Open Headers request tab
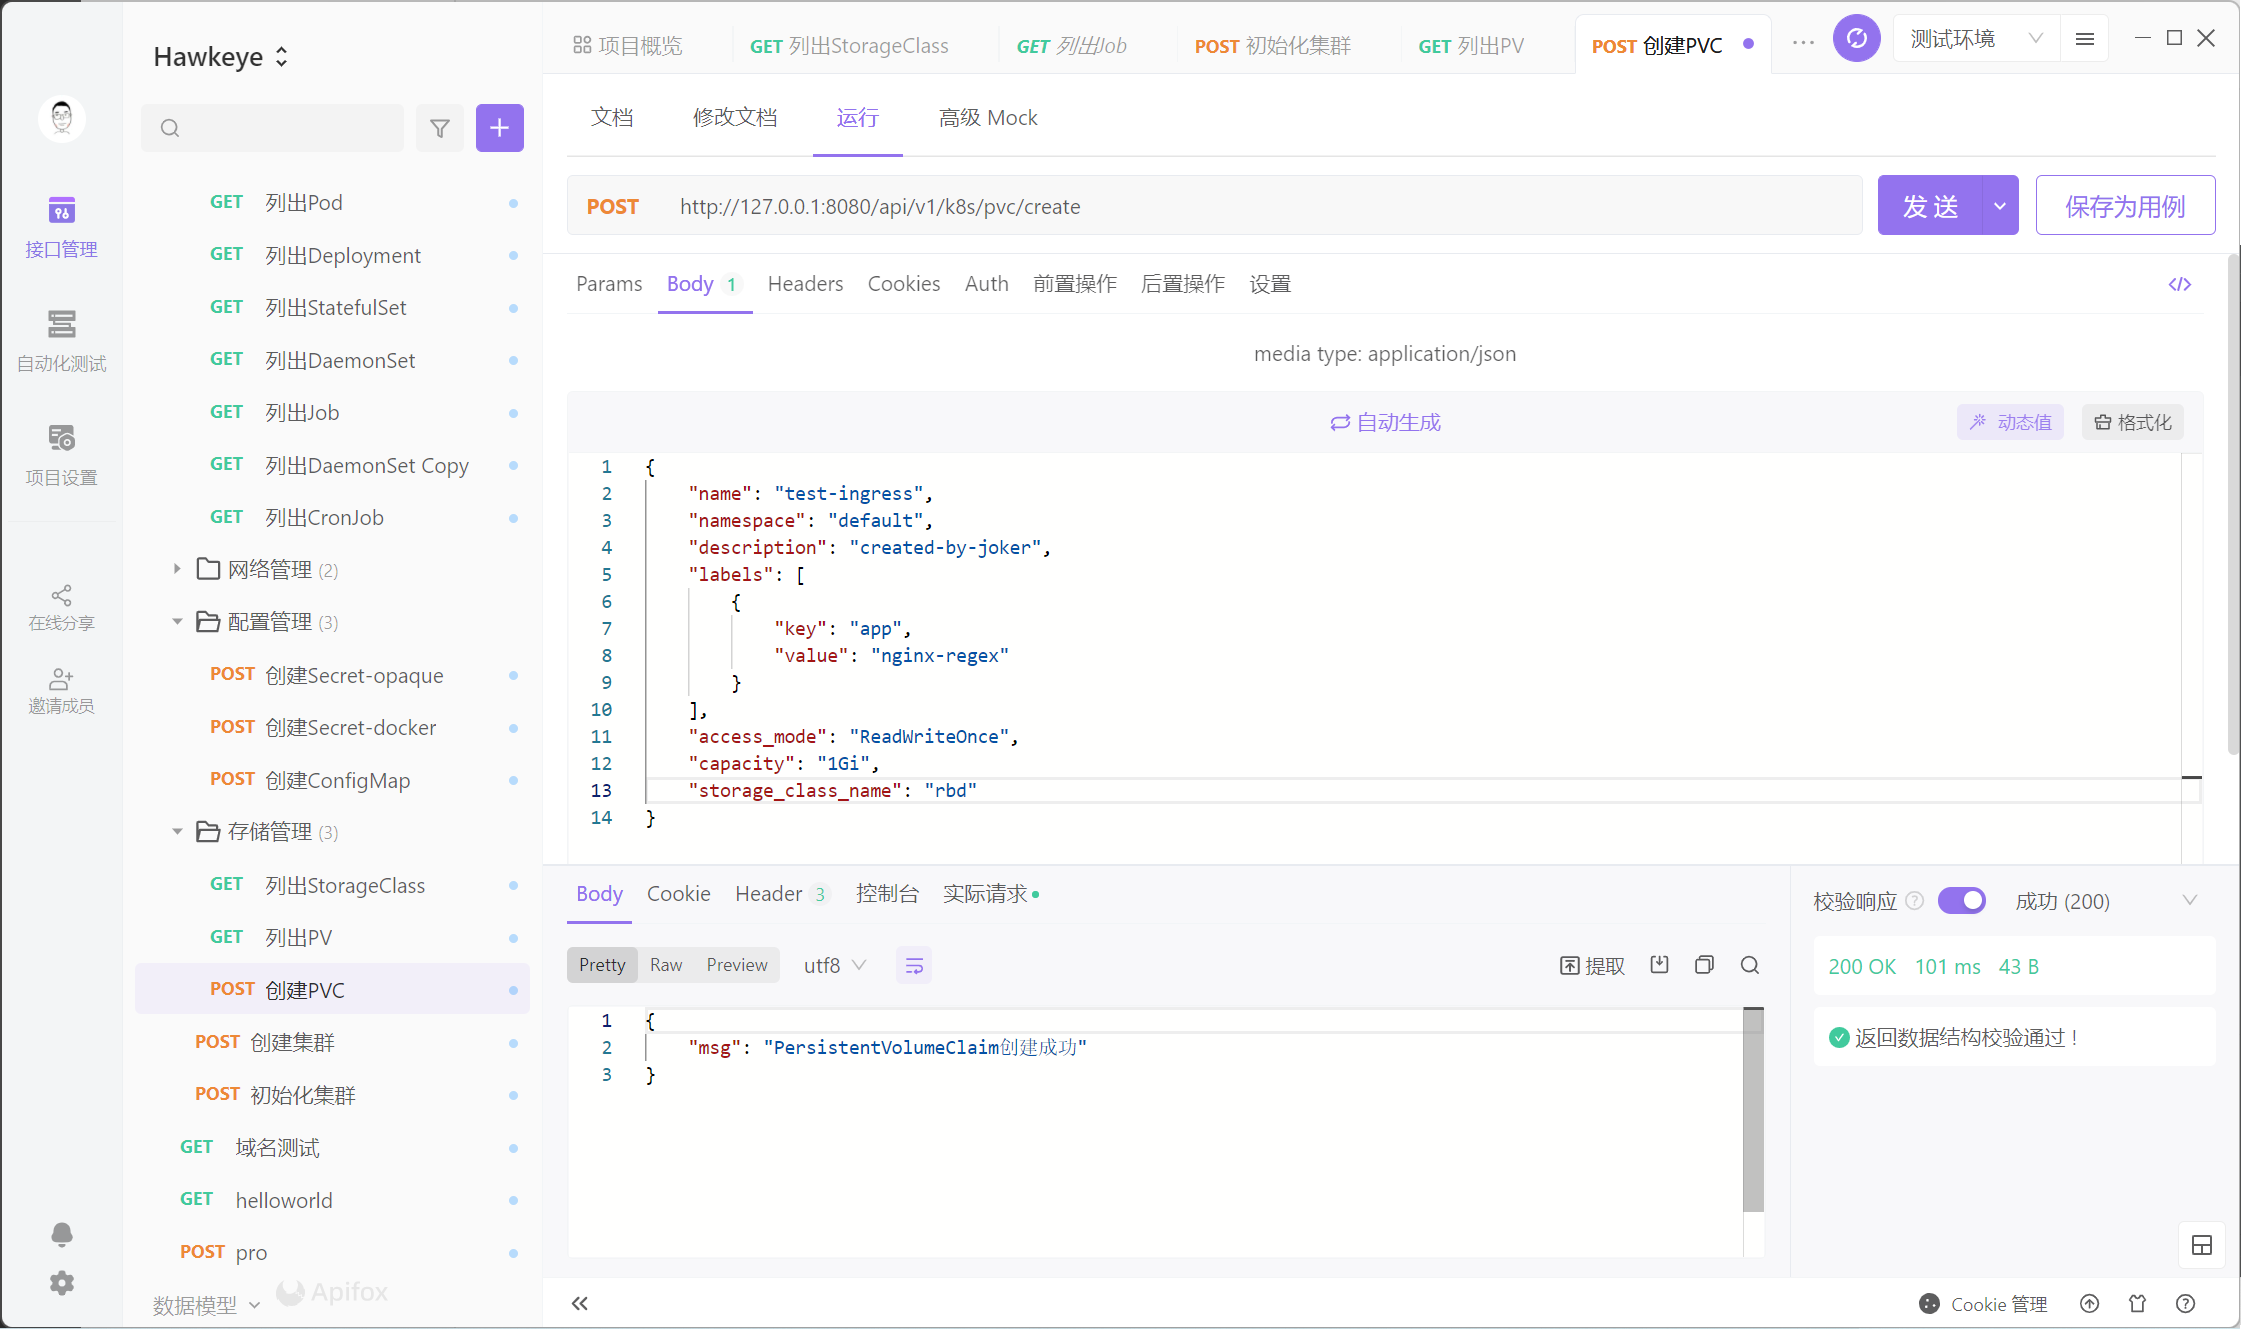Screen dimensions: 2241x1329 805,284
